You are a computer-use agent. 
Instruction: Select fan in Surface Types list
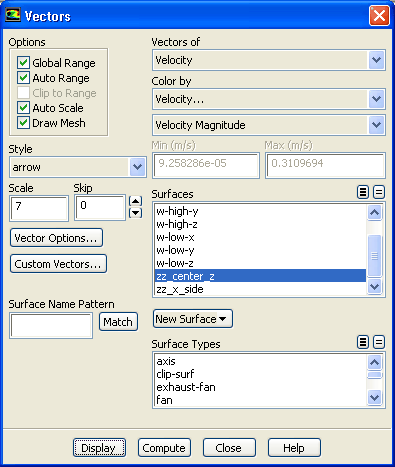[x=260, y=400]
